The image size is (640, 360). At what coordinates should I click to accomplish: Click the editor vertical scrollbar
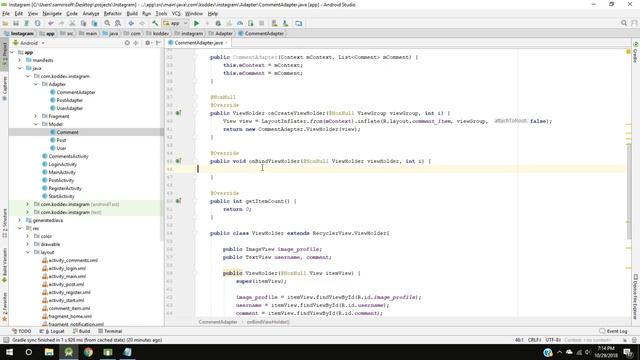pyautogui.click(x=629, y=191)
